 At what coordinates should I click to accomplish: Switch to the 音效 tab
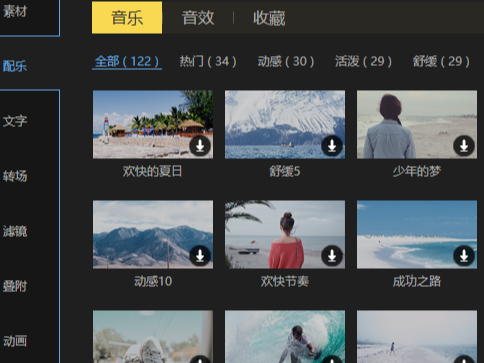coord(198,18)
